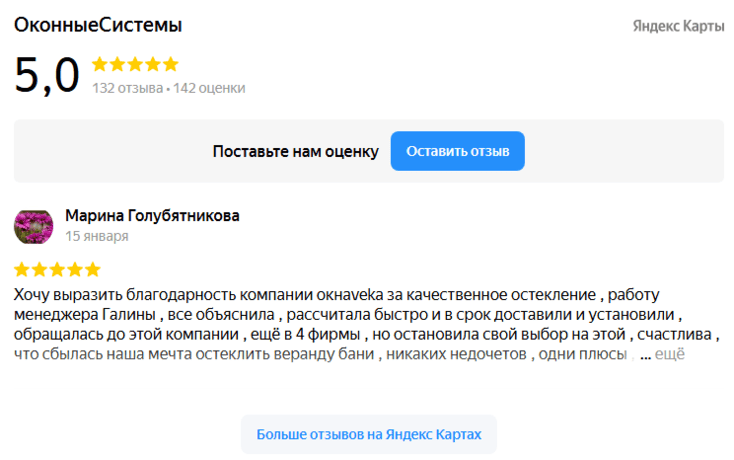
Task: Open the 'ОконныеСистемы' company title
Action: point(98,25)
